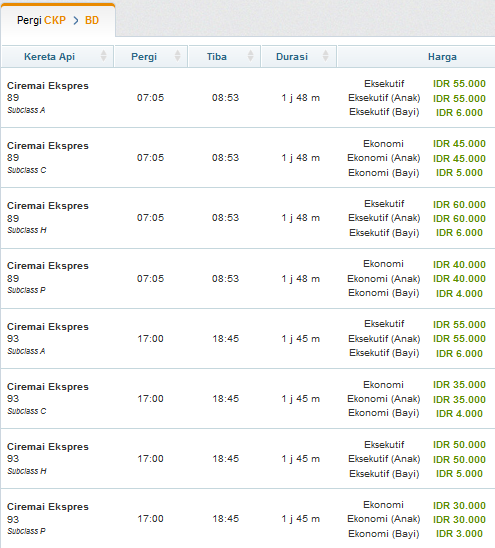
Task: Click Ekonomi price IDR 45.000 for train 89 Subclass C
Action: tap(459, 144)
